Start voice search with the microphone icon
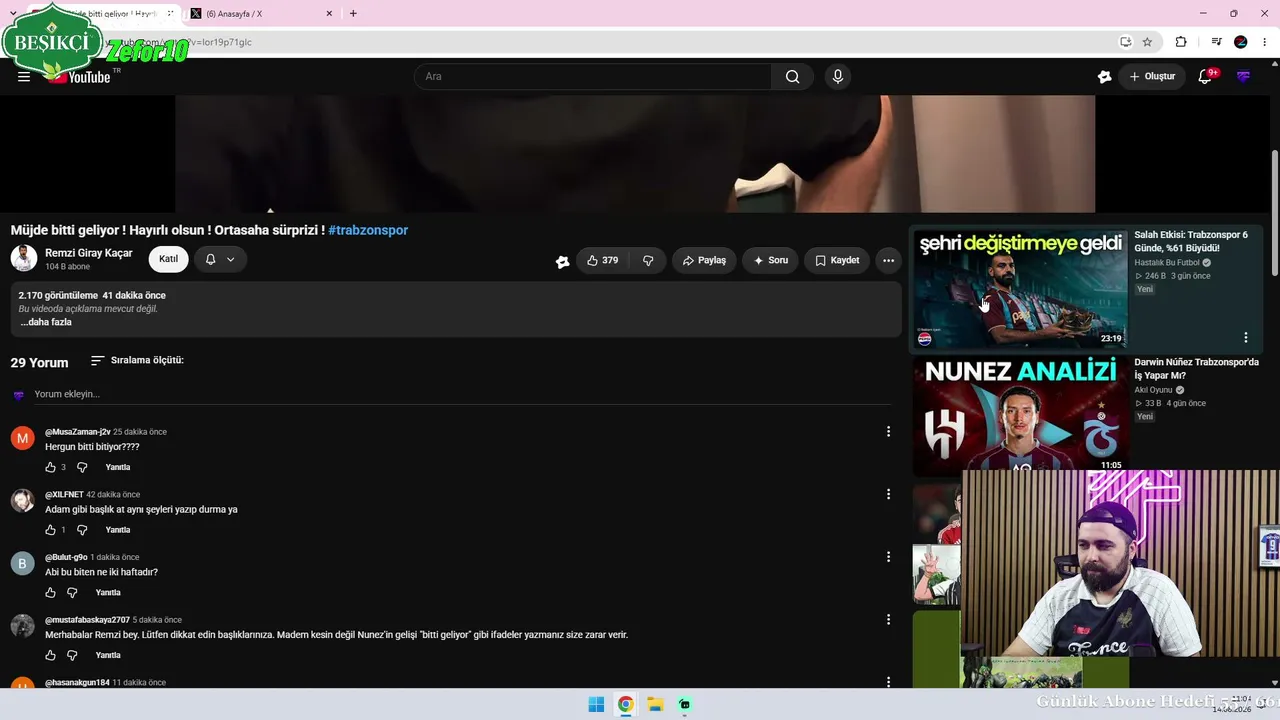The width and height of the screenshot is (1280, 720). coord(838,77)
